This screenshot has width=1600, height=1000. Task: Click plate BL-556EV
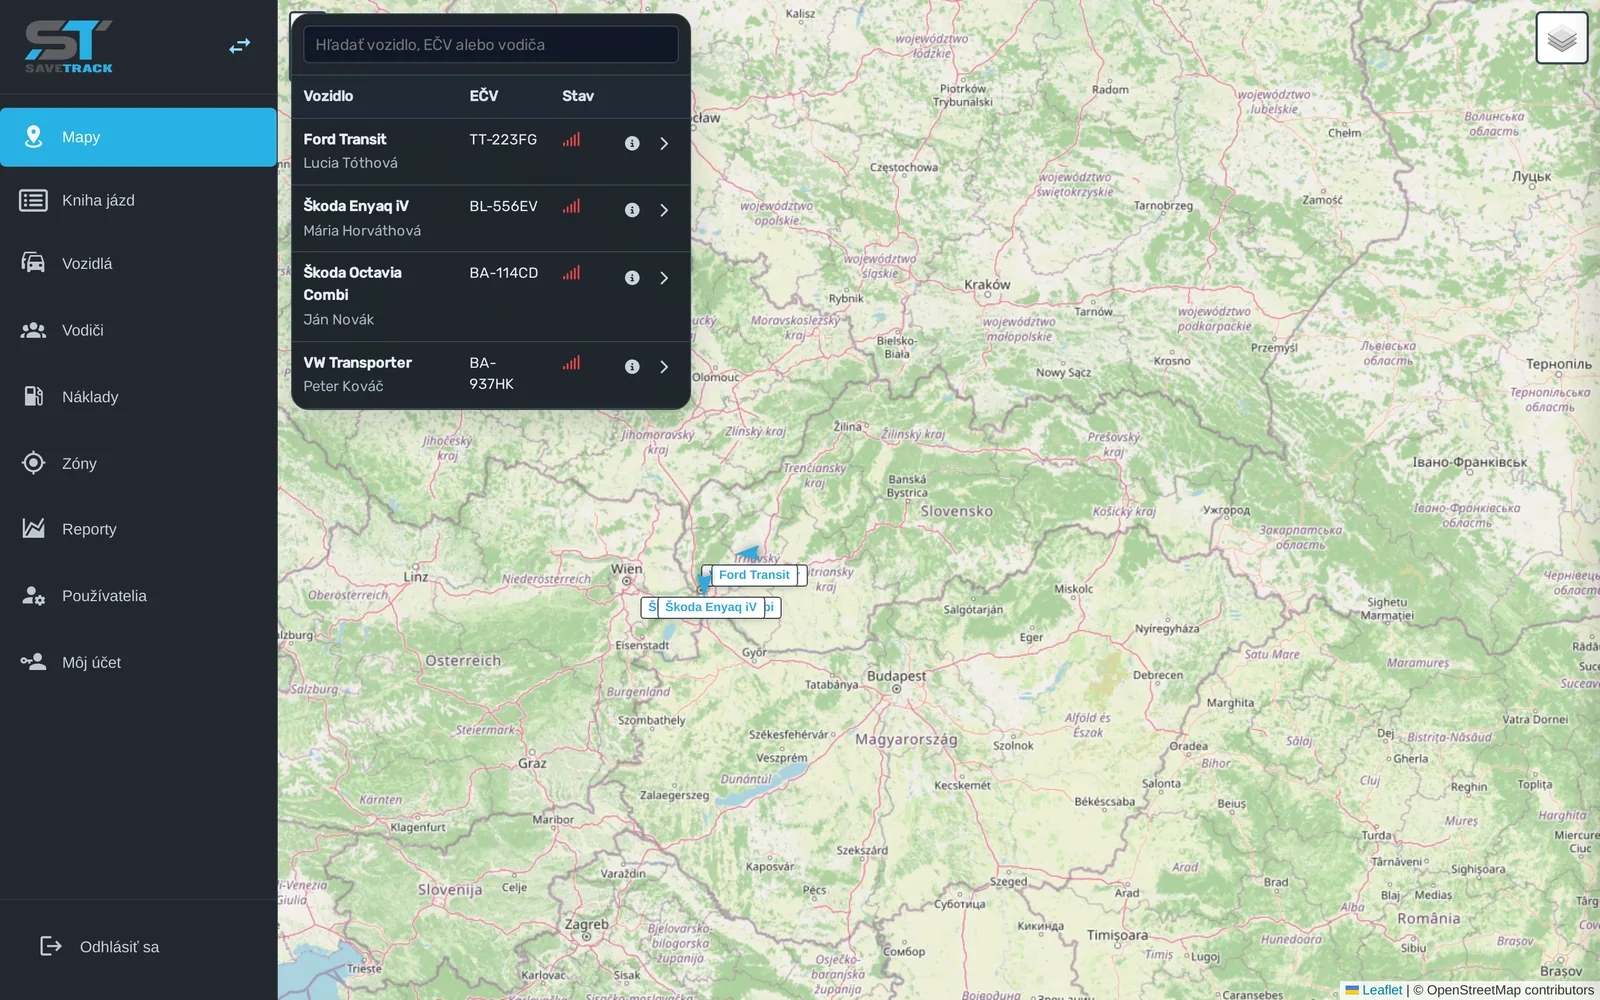coord(503,206)
